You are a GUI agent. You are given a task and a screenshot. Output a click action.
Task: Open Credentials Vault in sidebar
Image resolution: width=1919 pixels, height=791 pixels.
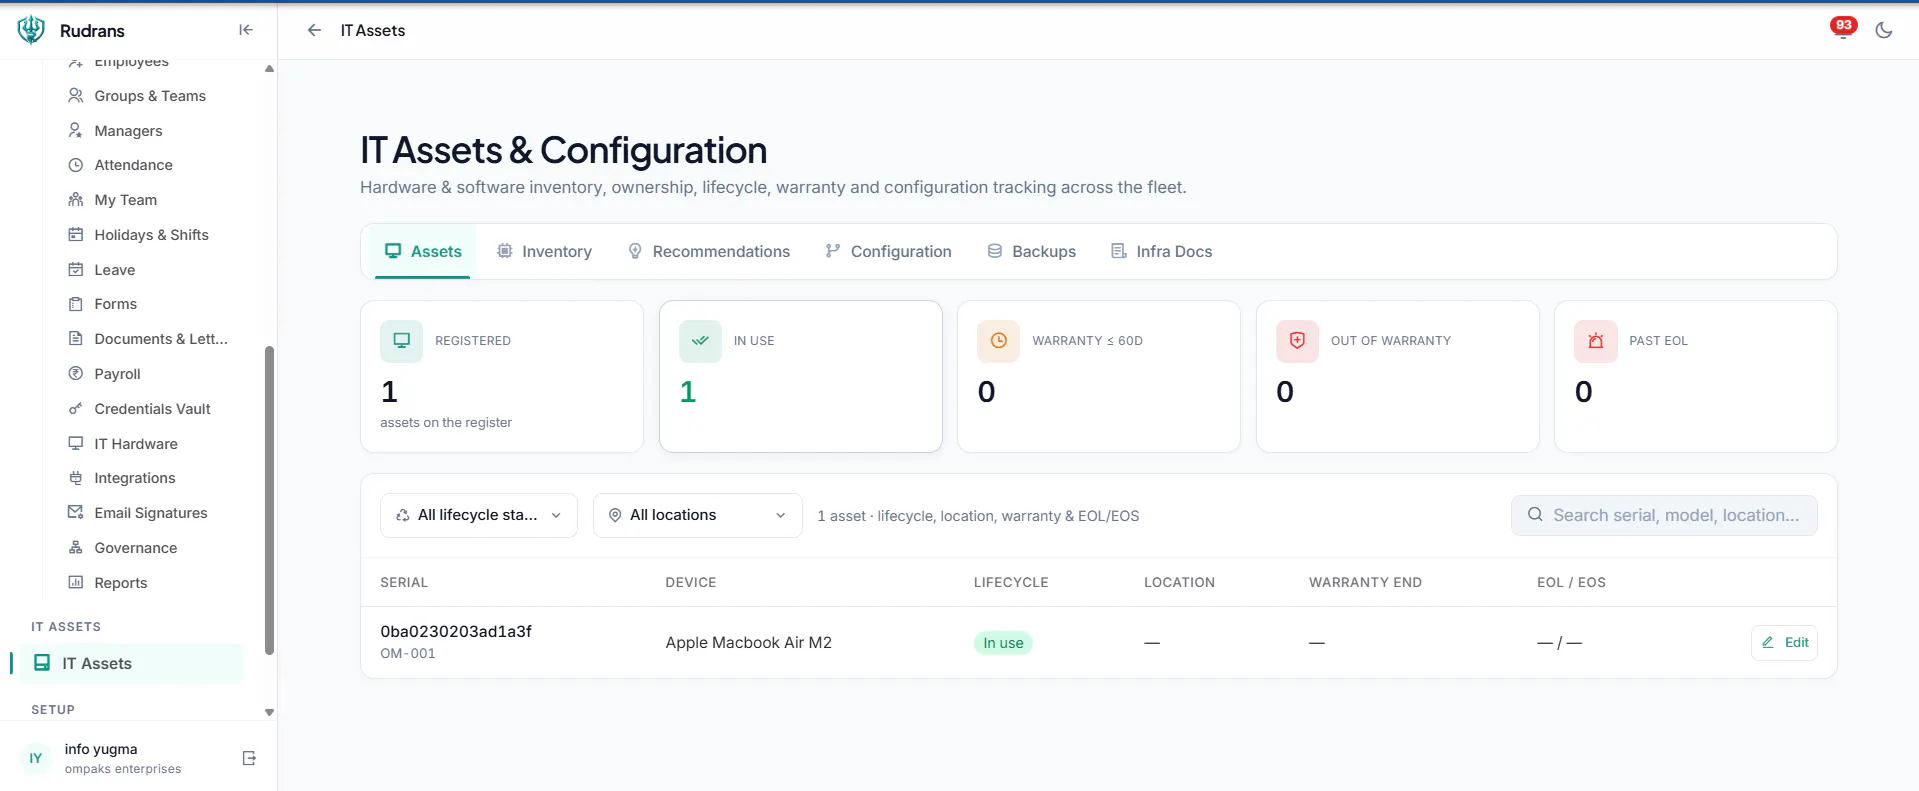point(152,409)
